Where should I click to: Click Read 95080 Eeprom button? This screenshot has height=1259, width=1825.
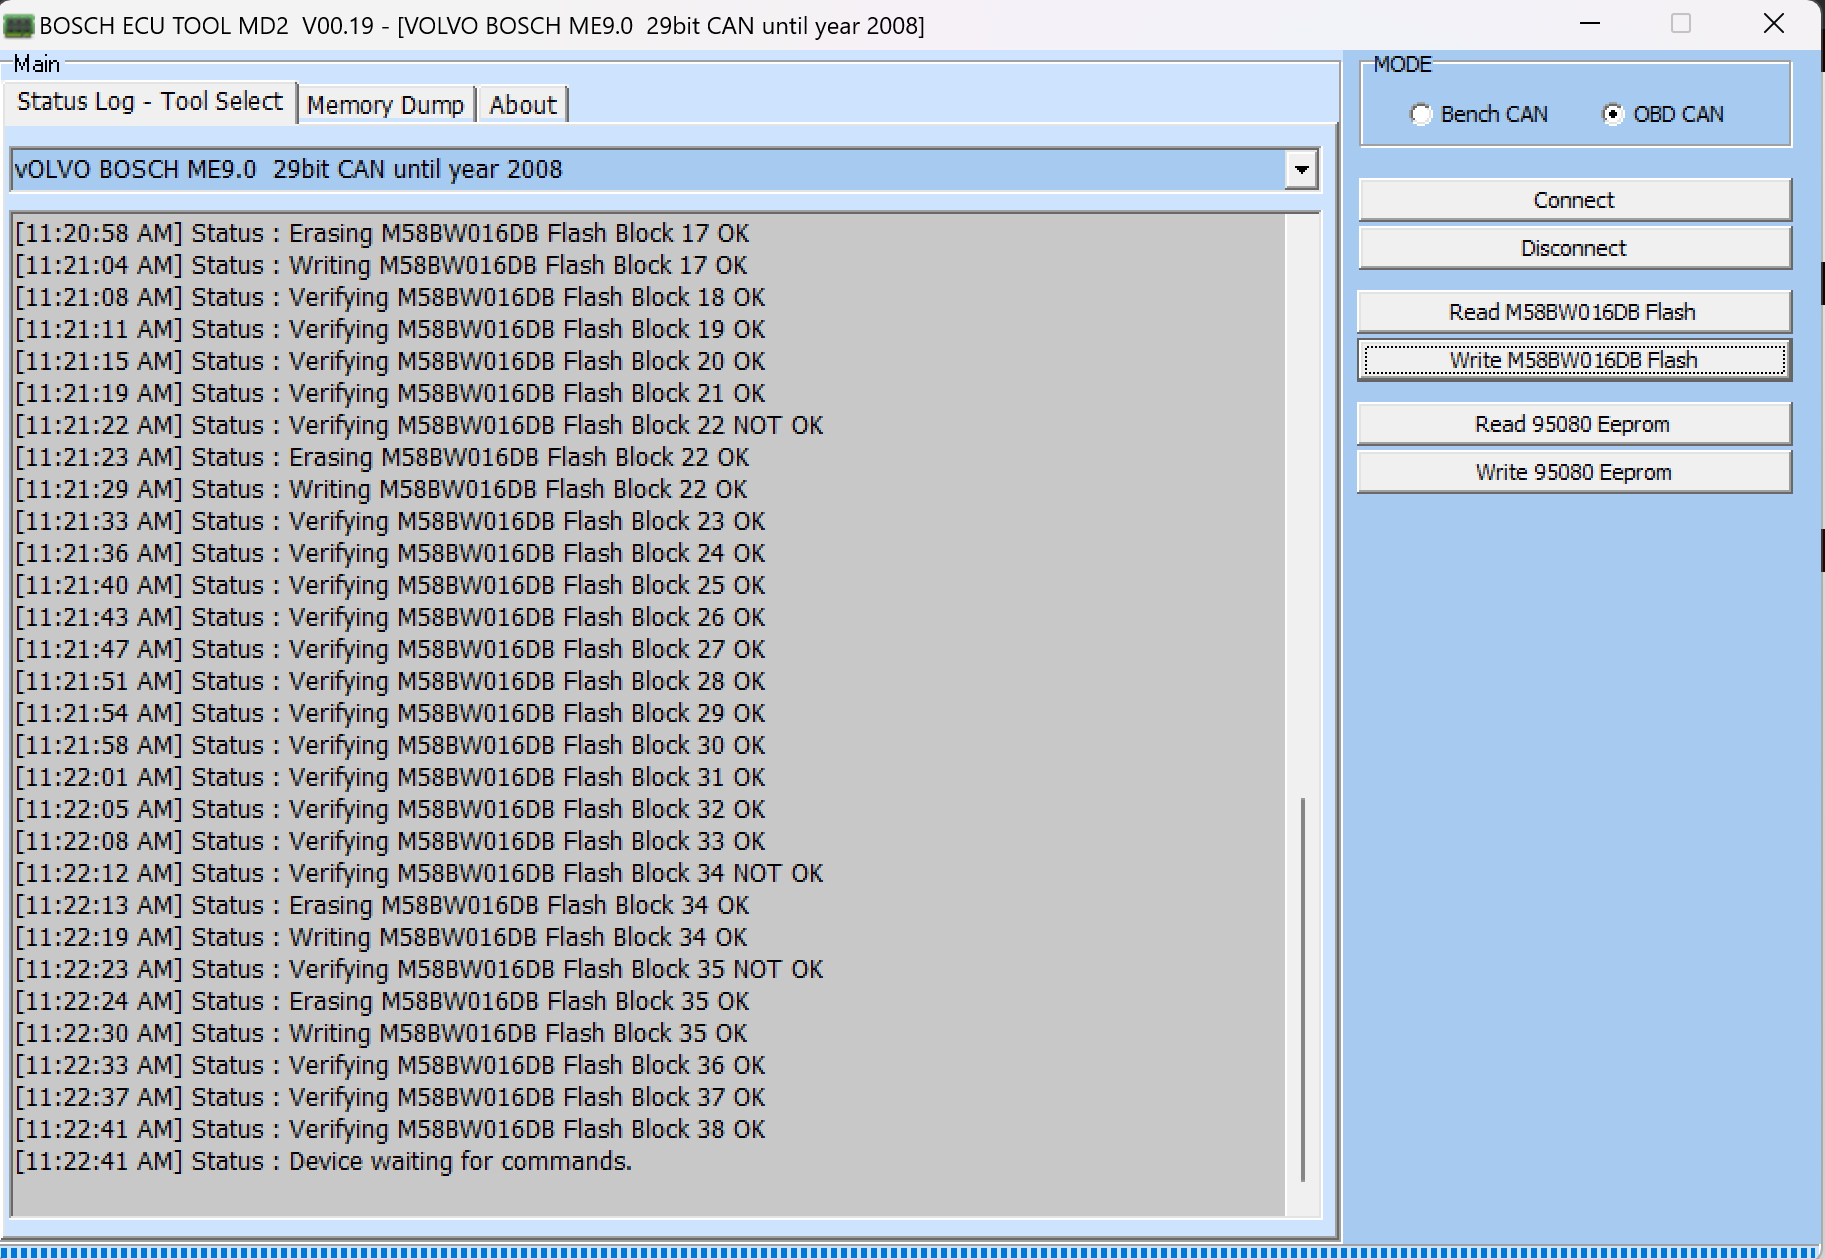point(1574,424)
